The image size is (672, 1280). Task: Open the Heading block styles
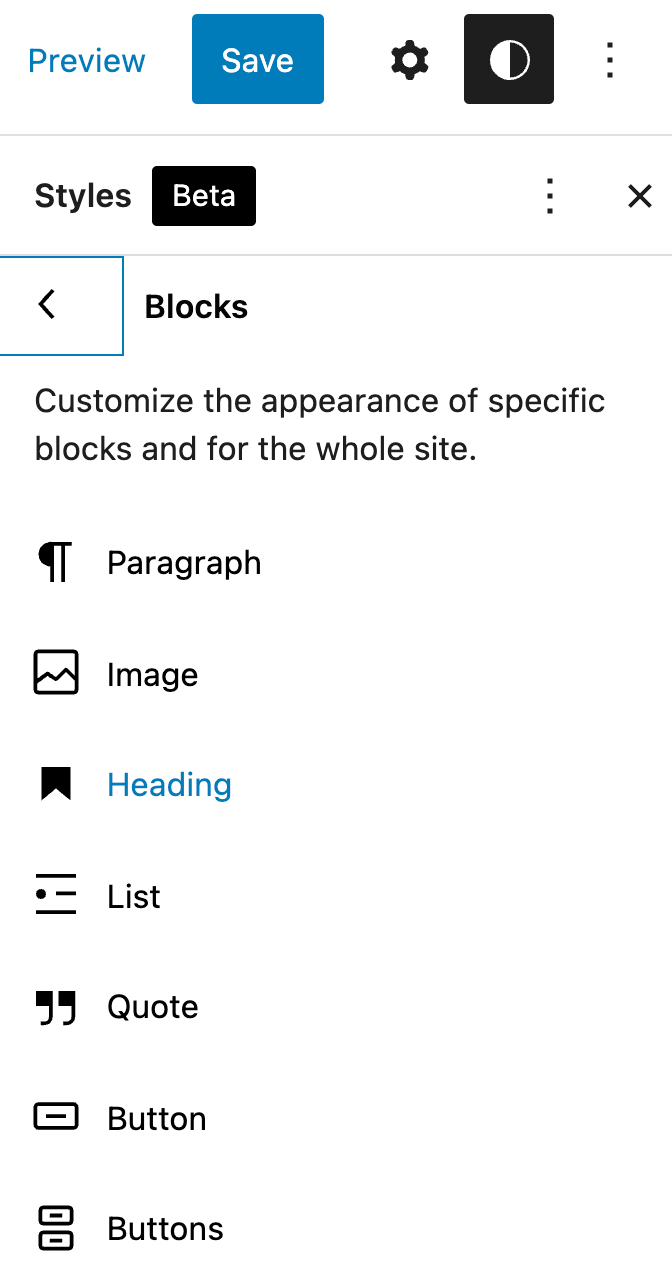pyautogui.click(x=169, y=785)
